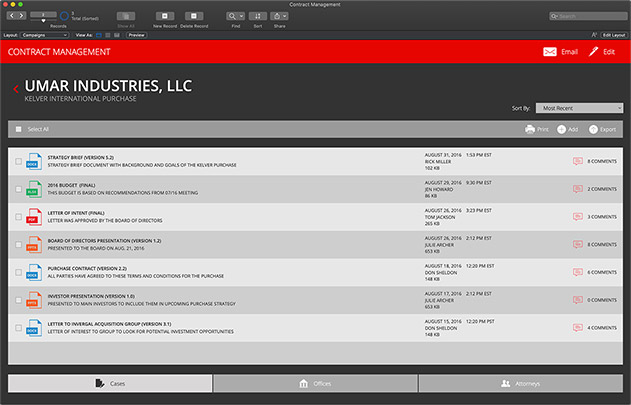The image size is (631, 405).
Task: Open the Strategy Brief DOCX file icon
Action: tap(34, 160)
